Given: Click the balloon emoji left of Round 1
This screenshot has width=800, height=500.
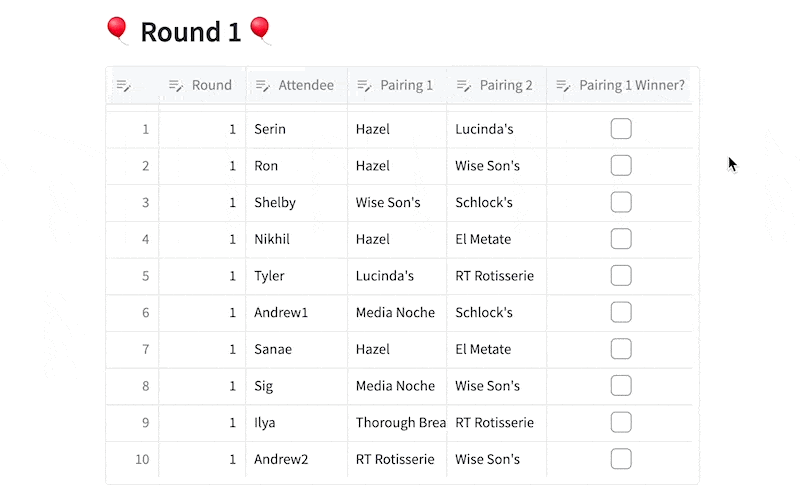Looking at the screenshot, I should point(117,31).
